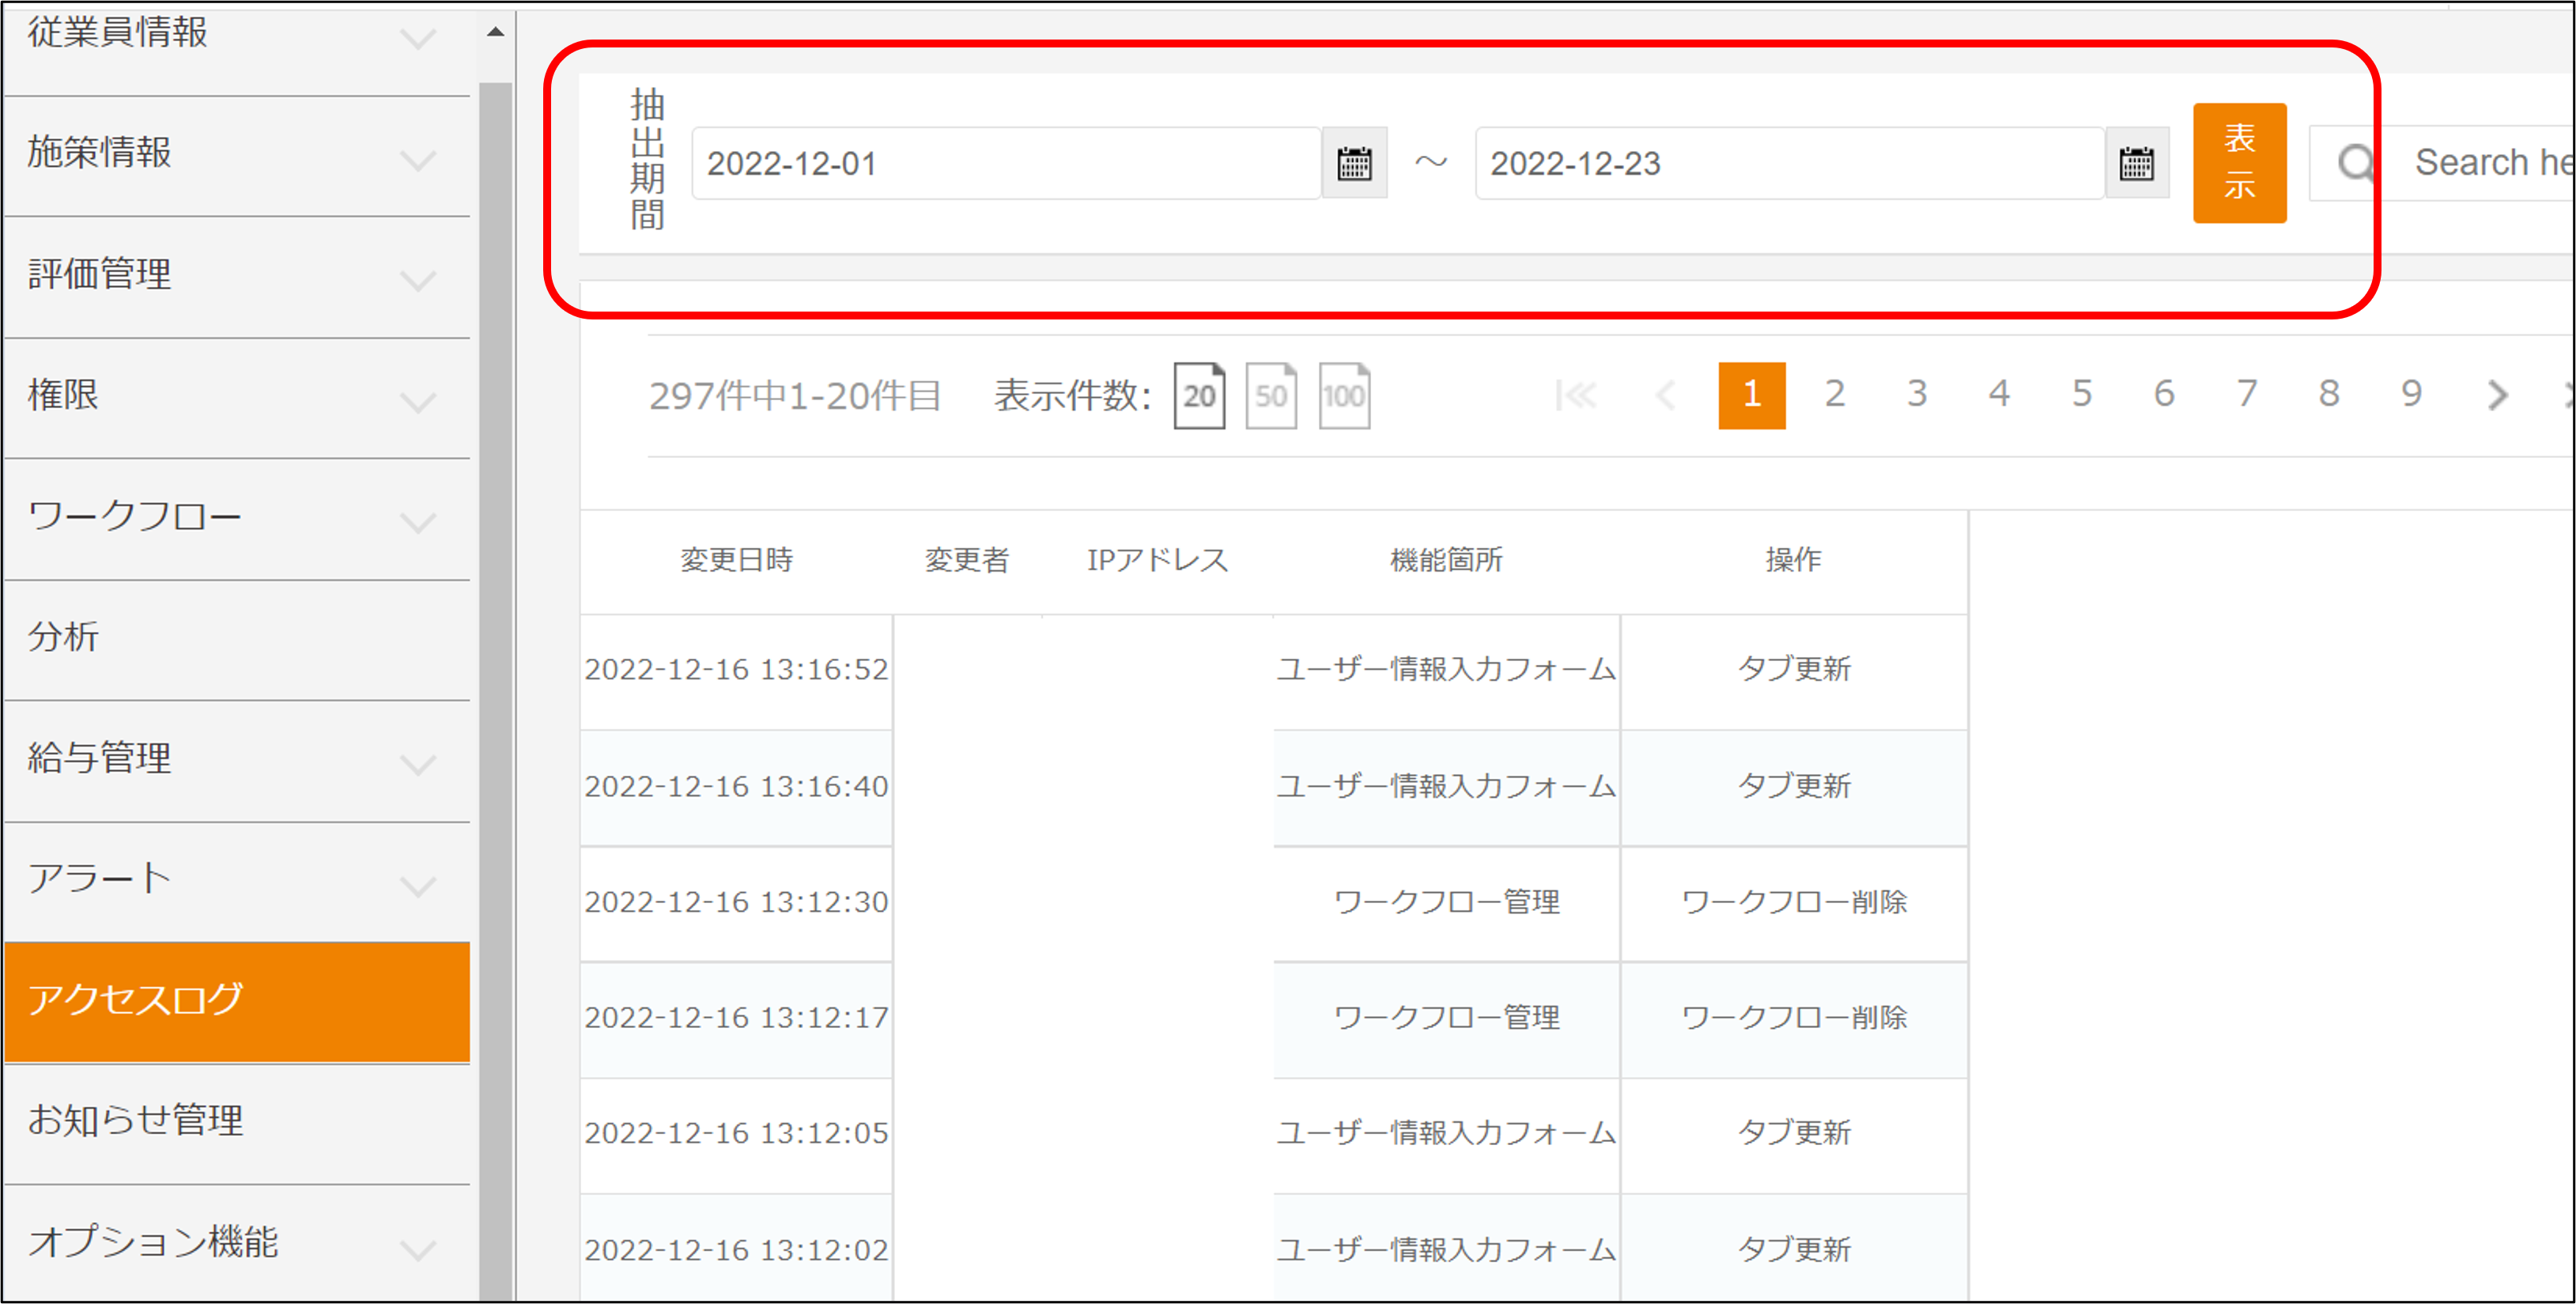Select the row dated 2022-12-16 13:12:30

coord(1273,903)
